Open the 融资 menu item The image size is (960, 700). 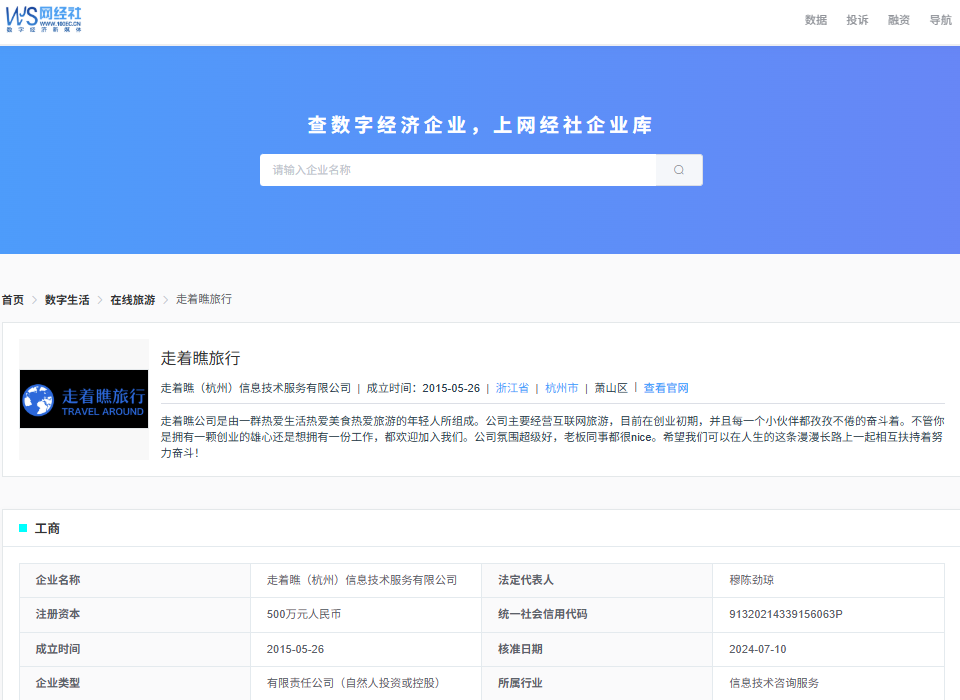click(x=899, y=20)
